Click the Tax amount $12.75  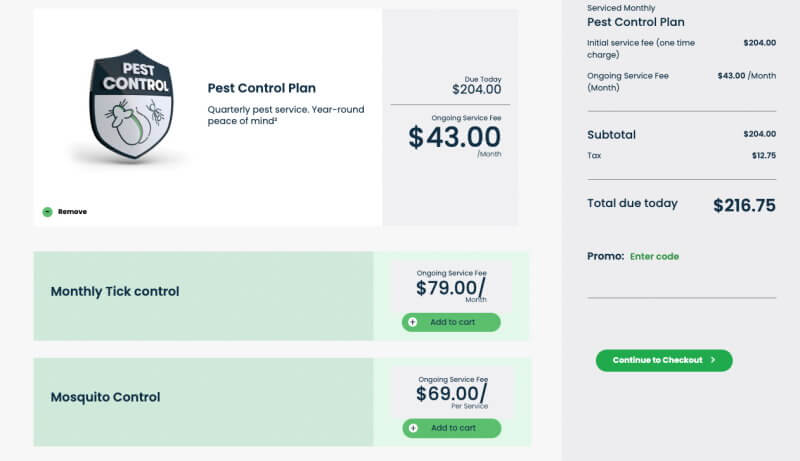pos(764,156)
